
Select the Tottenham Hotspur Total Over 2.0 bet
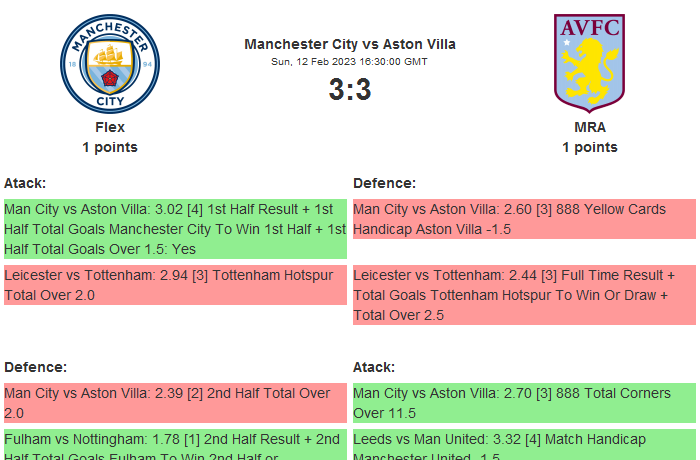tap(175, 285)
